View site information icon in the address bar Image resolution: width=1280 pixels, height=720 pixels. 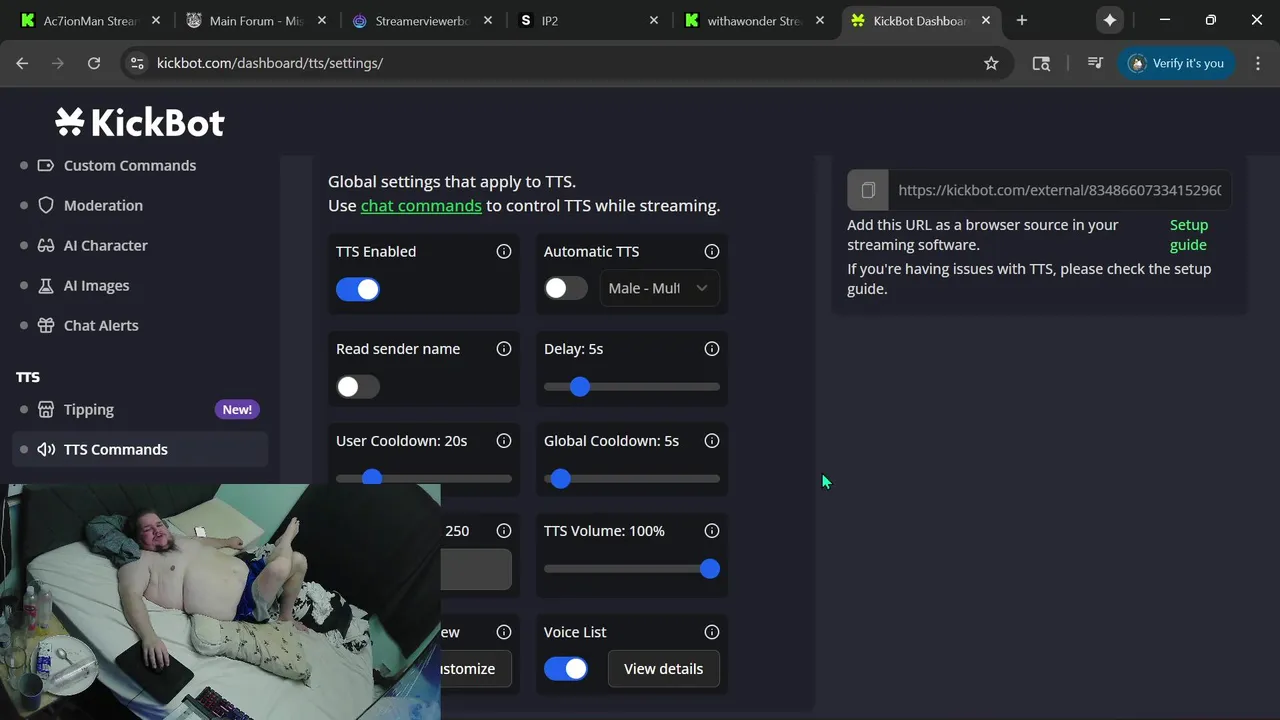137,63
